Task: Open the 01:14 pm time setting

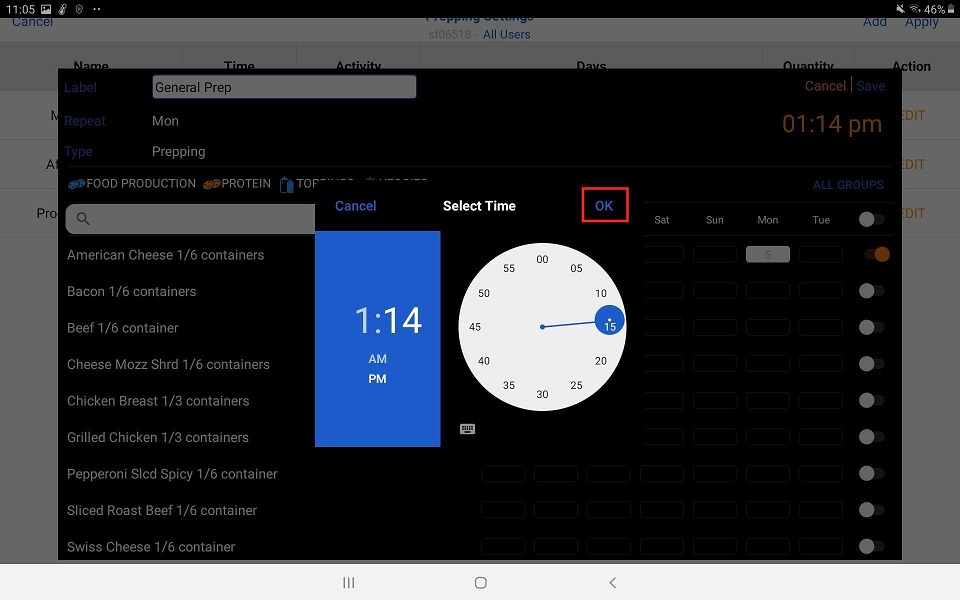Action: coord(832,124)
